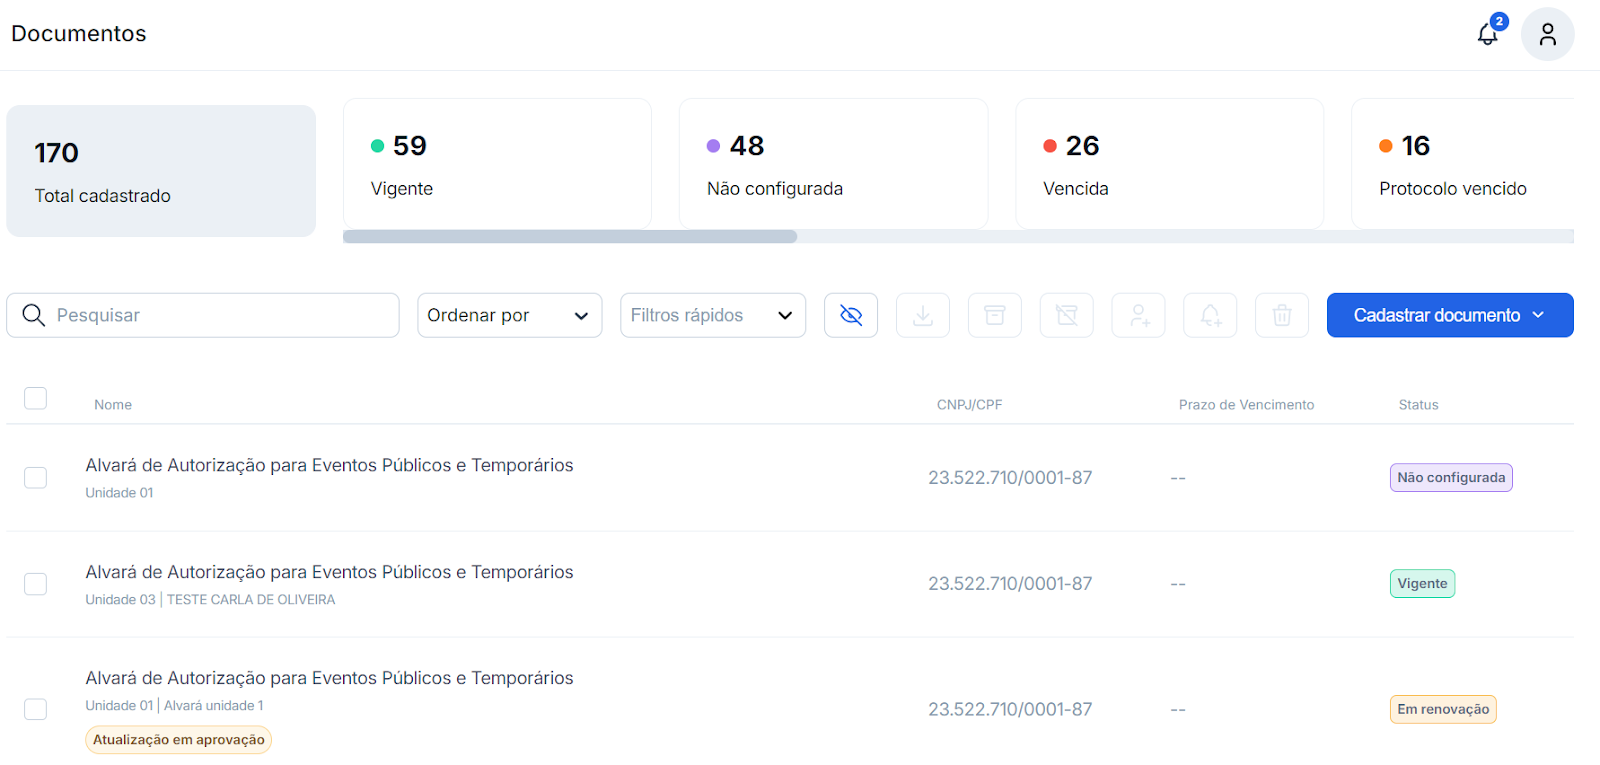Select the 26 Vencida card
1600x765 pixels.
tap(1169, 164)
